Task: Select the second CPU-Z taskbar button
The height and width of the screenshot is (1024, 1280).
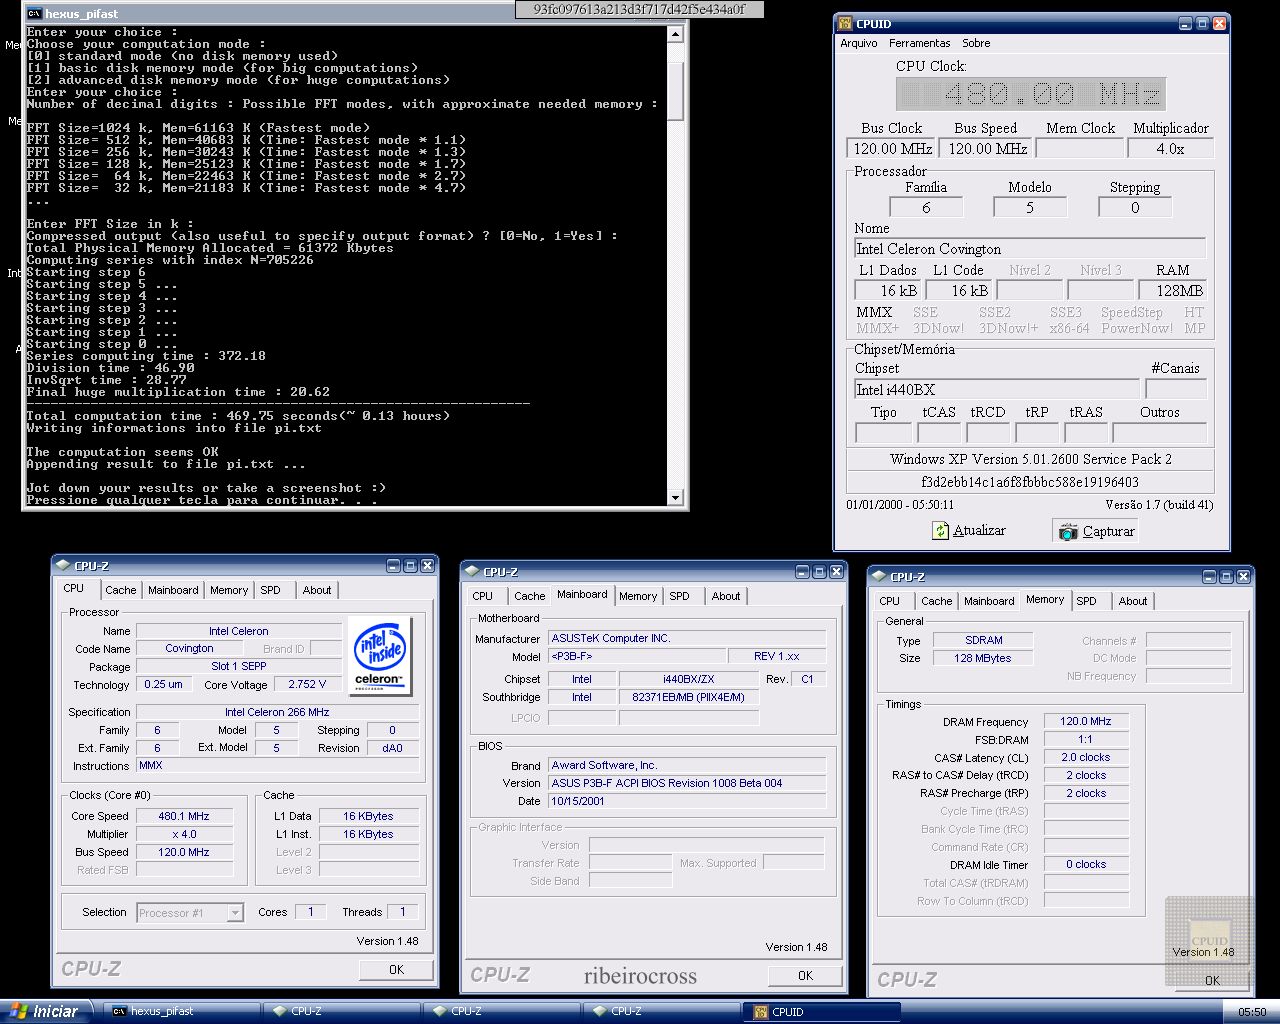Action: (502, 1012)
